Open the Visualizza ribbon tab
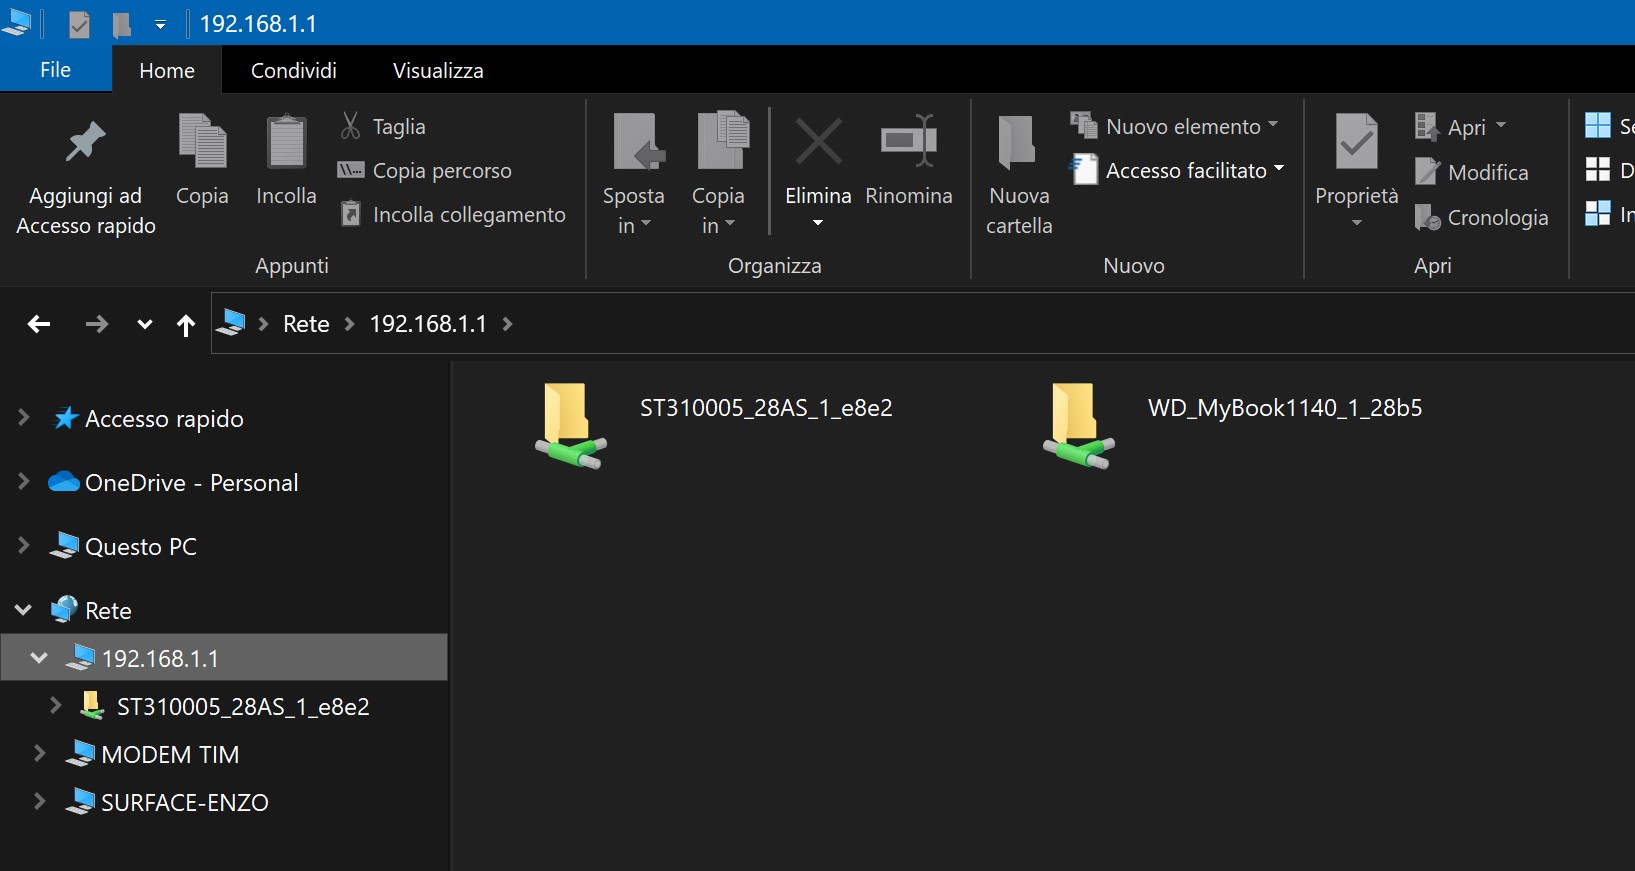This screenshot has height=871, width=1635. click(438, 71)
